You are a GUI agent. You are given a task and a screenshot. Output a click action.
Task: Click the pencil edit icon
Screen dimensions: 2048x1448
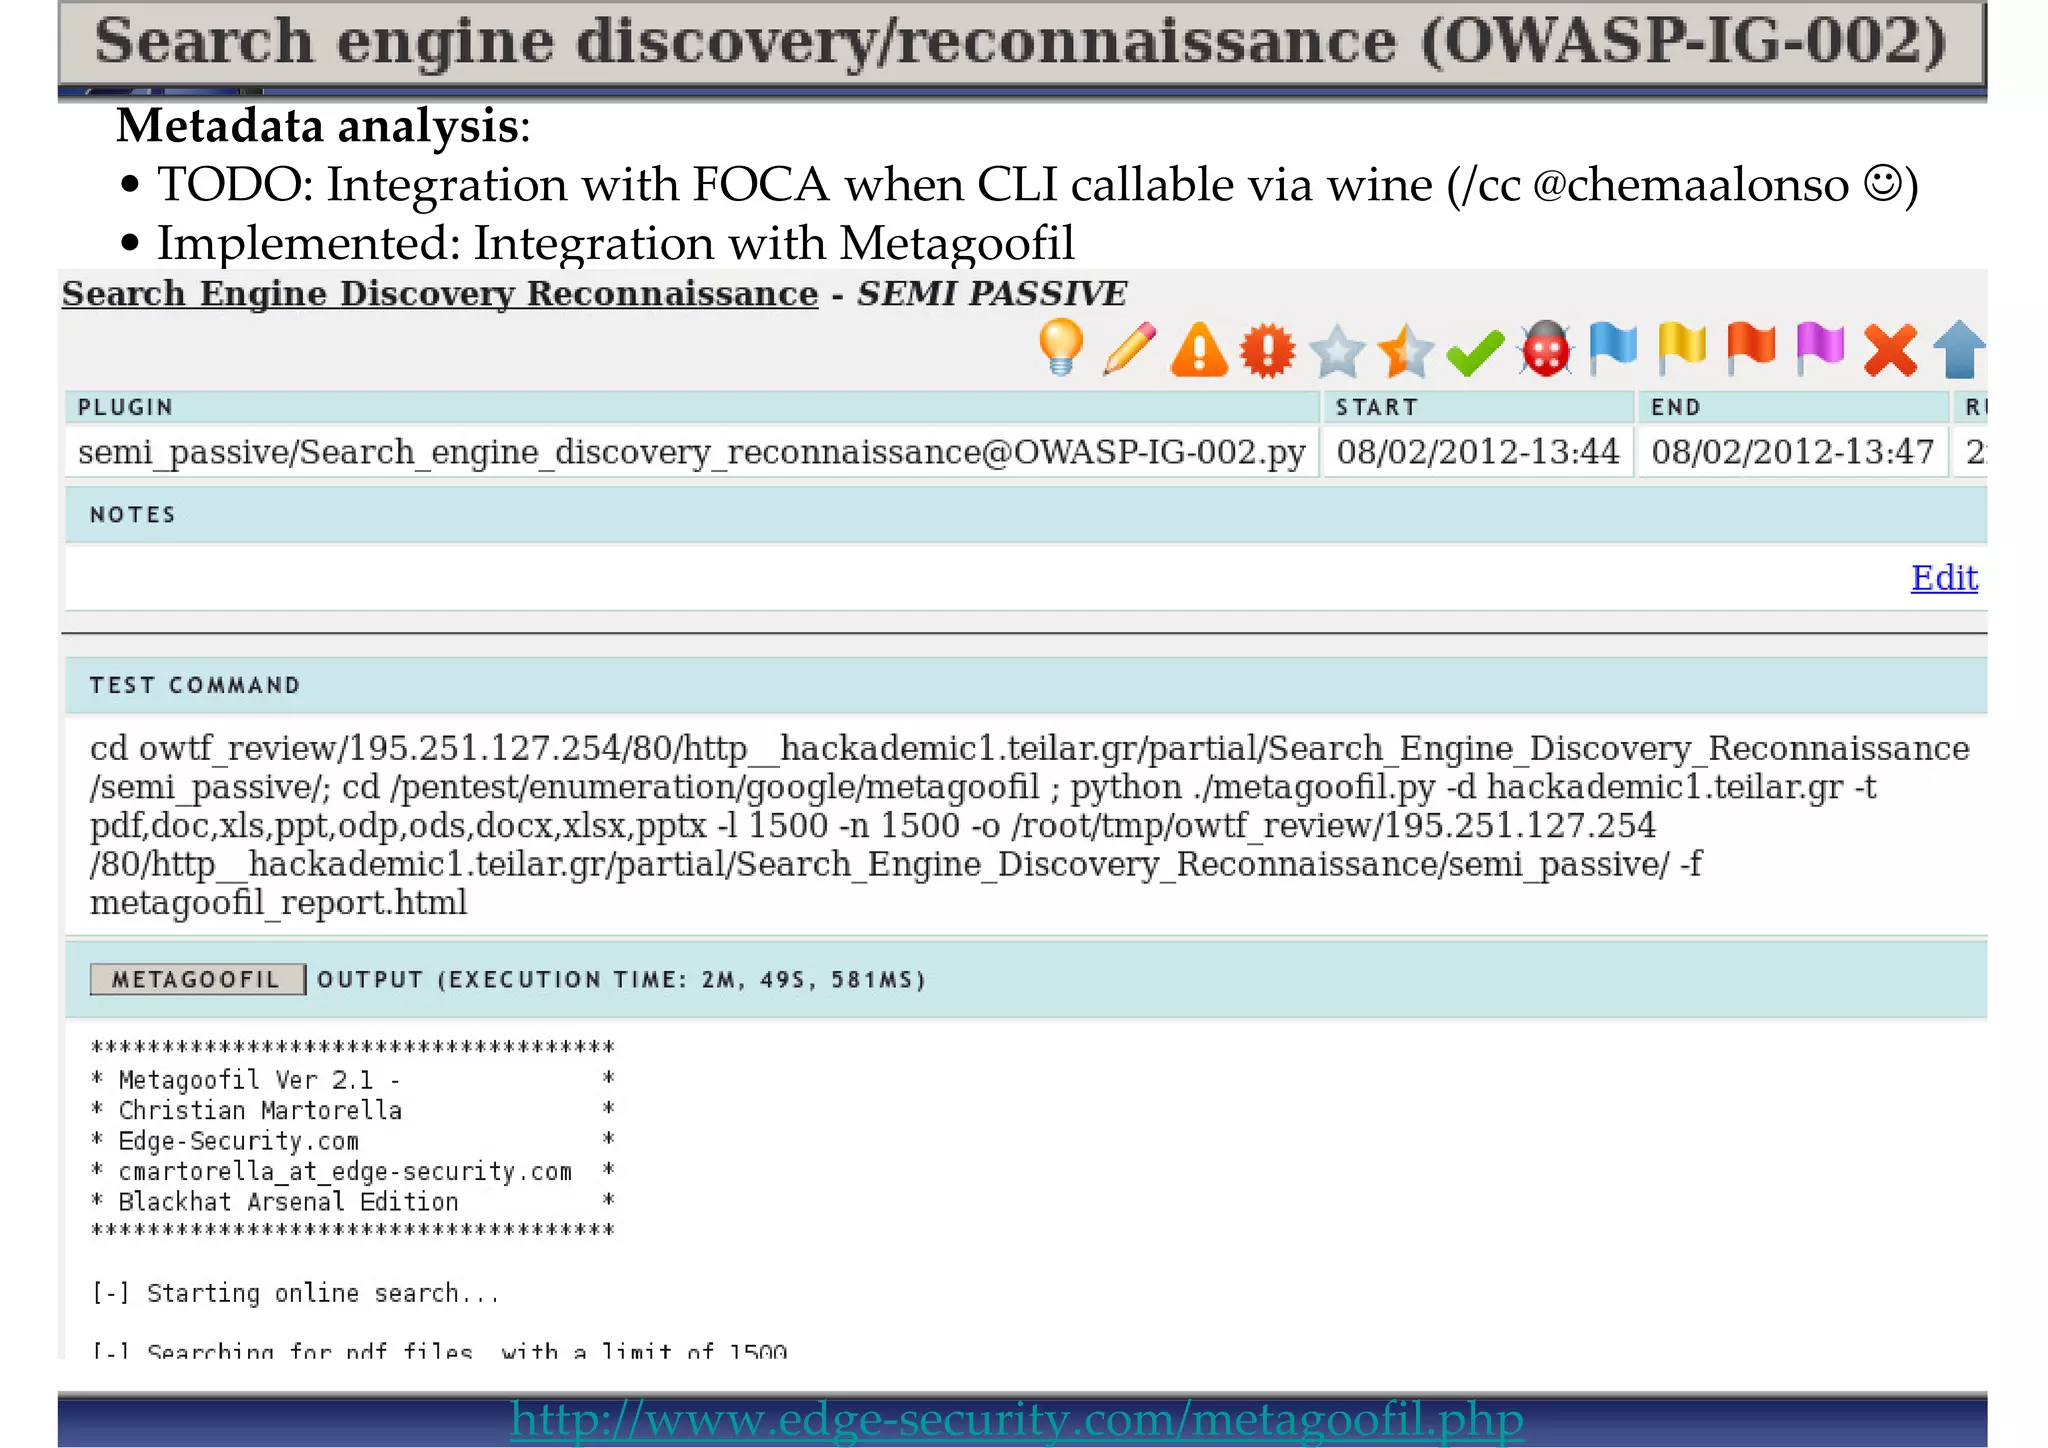point(1130,349)
